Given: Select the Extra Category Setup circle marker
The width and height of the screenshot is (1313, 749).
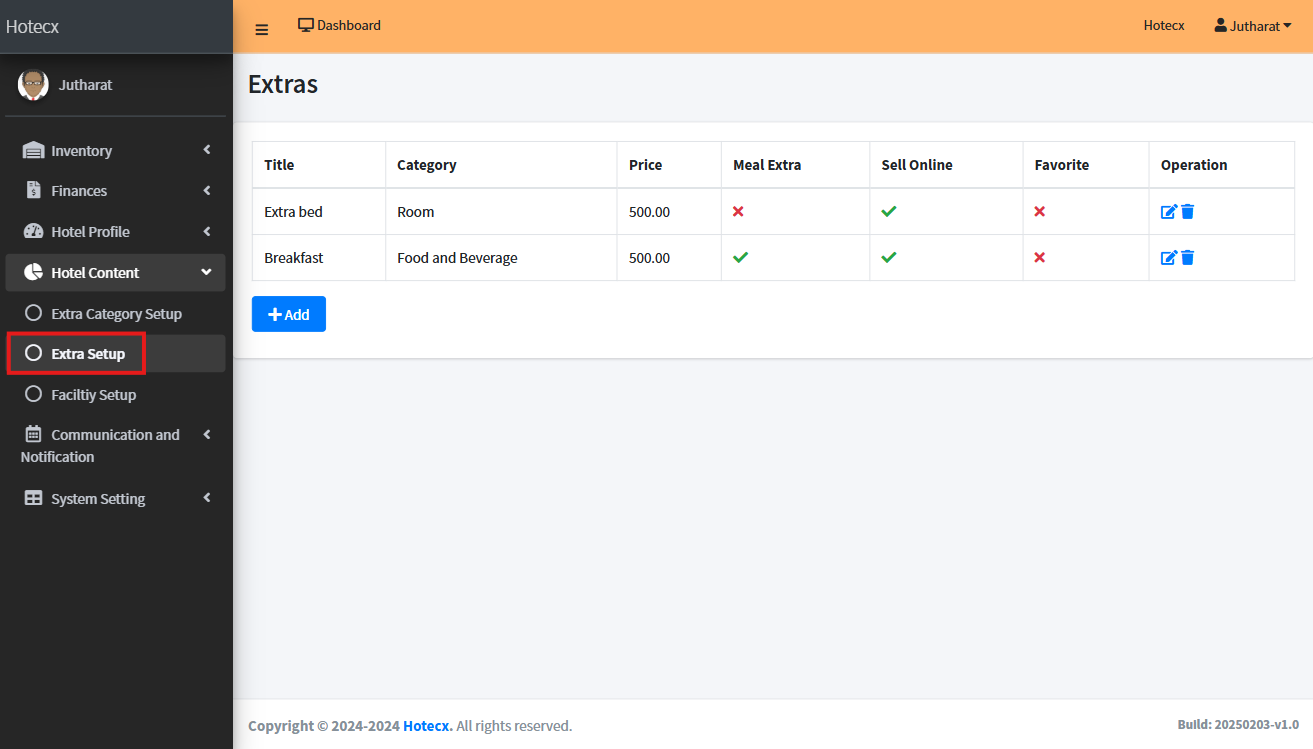Looking at the screenshot, I should [x=33, y=313].
